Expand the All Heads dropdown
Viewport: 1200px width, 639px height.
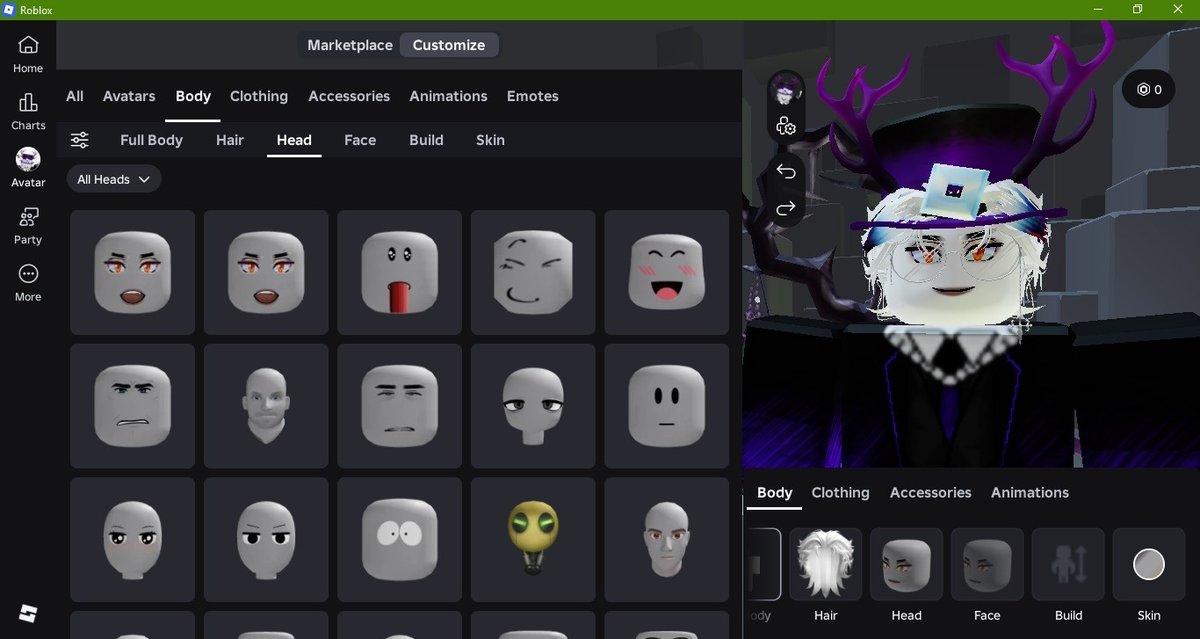point(114,179)
